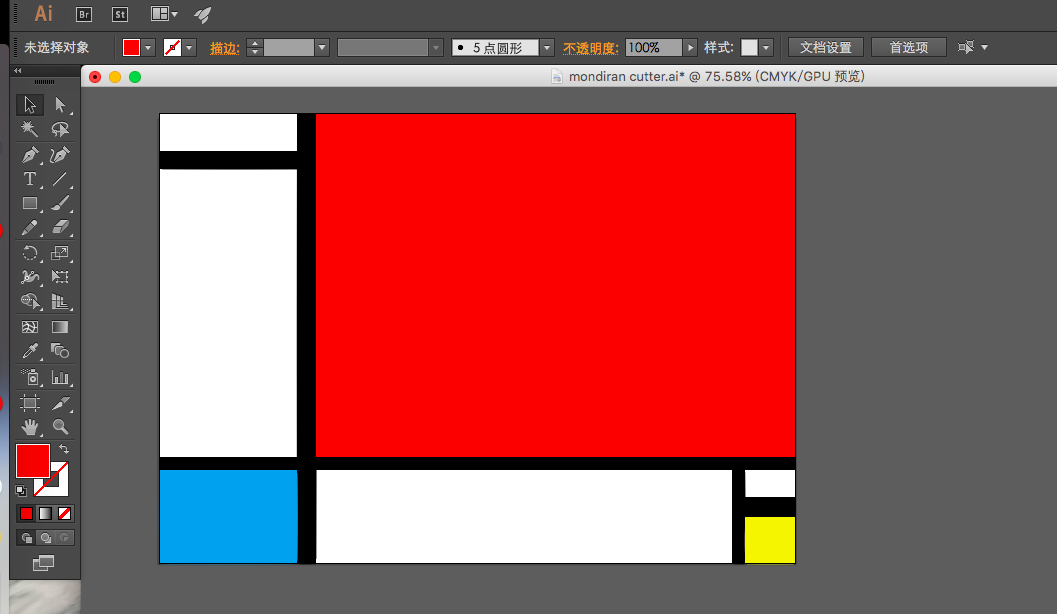The width and height of the screenshot is (1057, 614).
Task: Click the red fill swatch in control bar
Action: click(x=131, y=48)
